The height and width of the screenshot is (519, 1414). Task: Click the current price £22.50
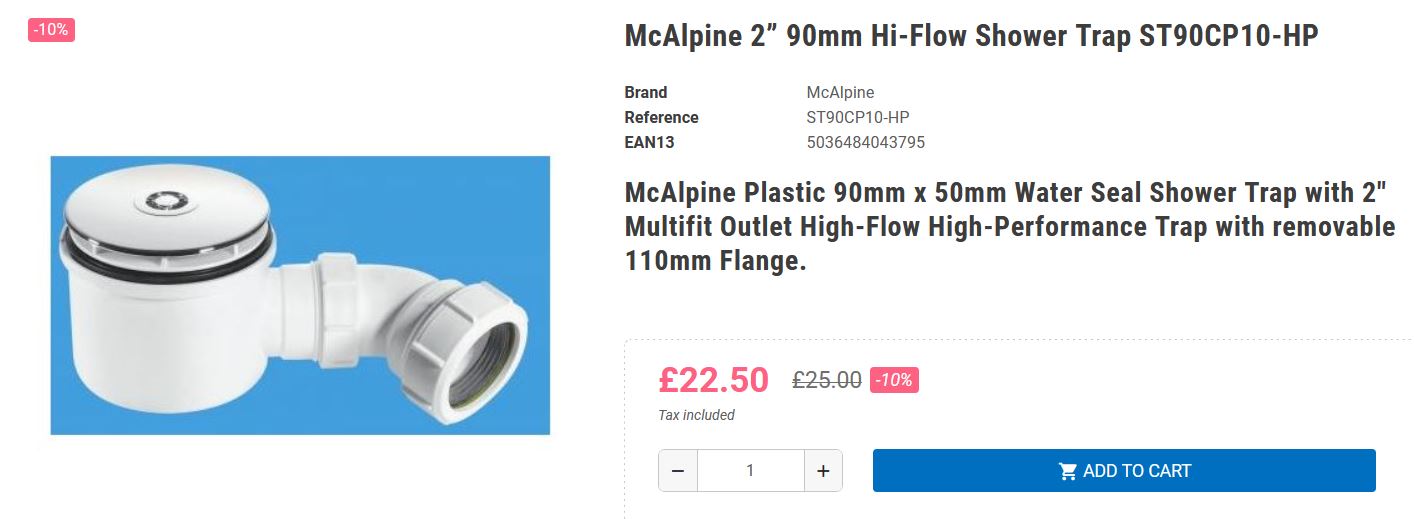coord(713,380)
